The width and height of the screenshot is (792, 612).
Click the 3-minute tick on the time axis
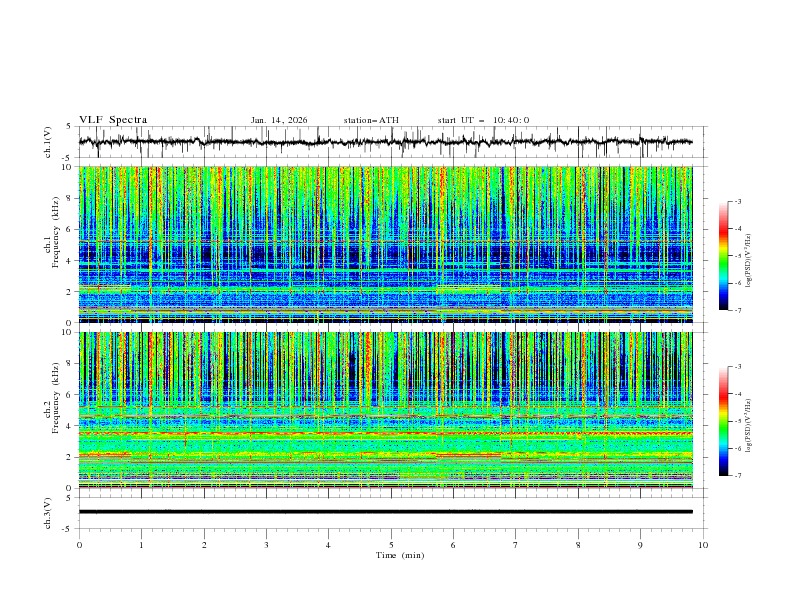(266, 545)
